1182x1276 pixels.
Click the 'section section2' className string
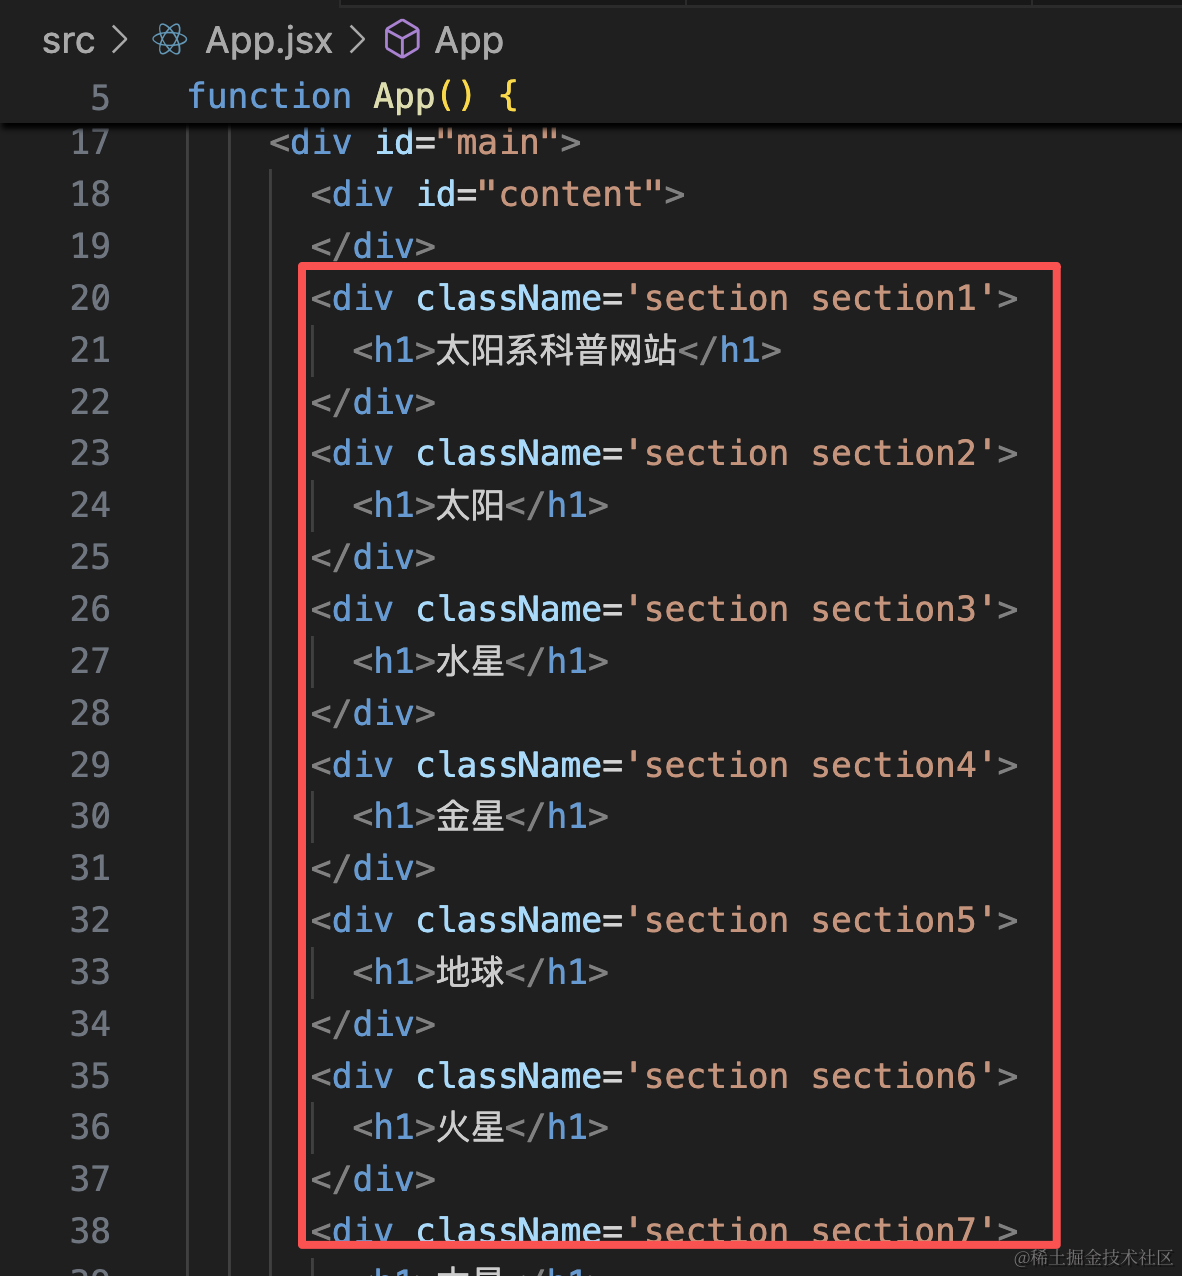(810, 453)
